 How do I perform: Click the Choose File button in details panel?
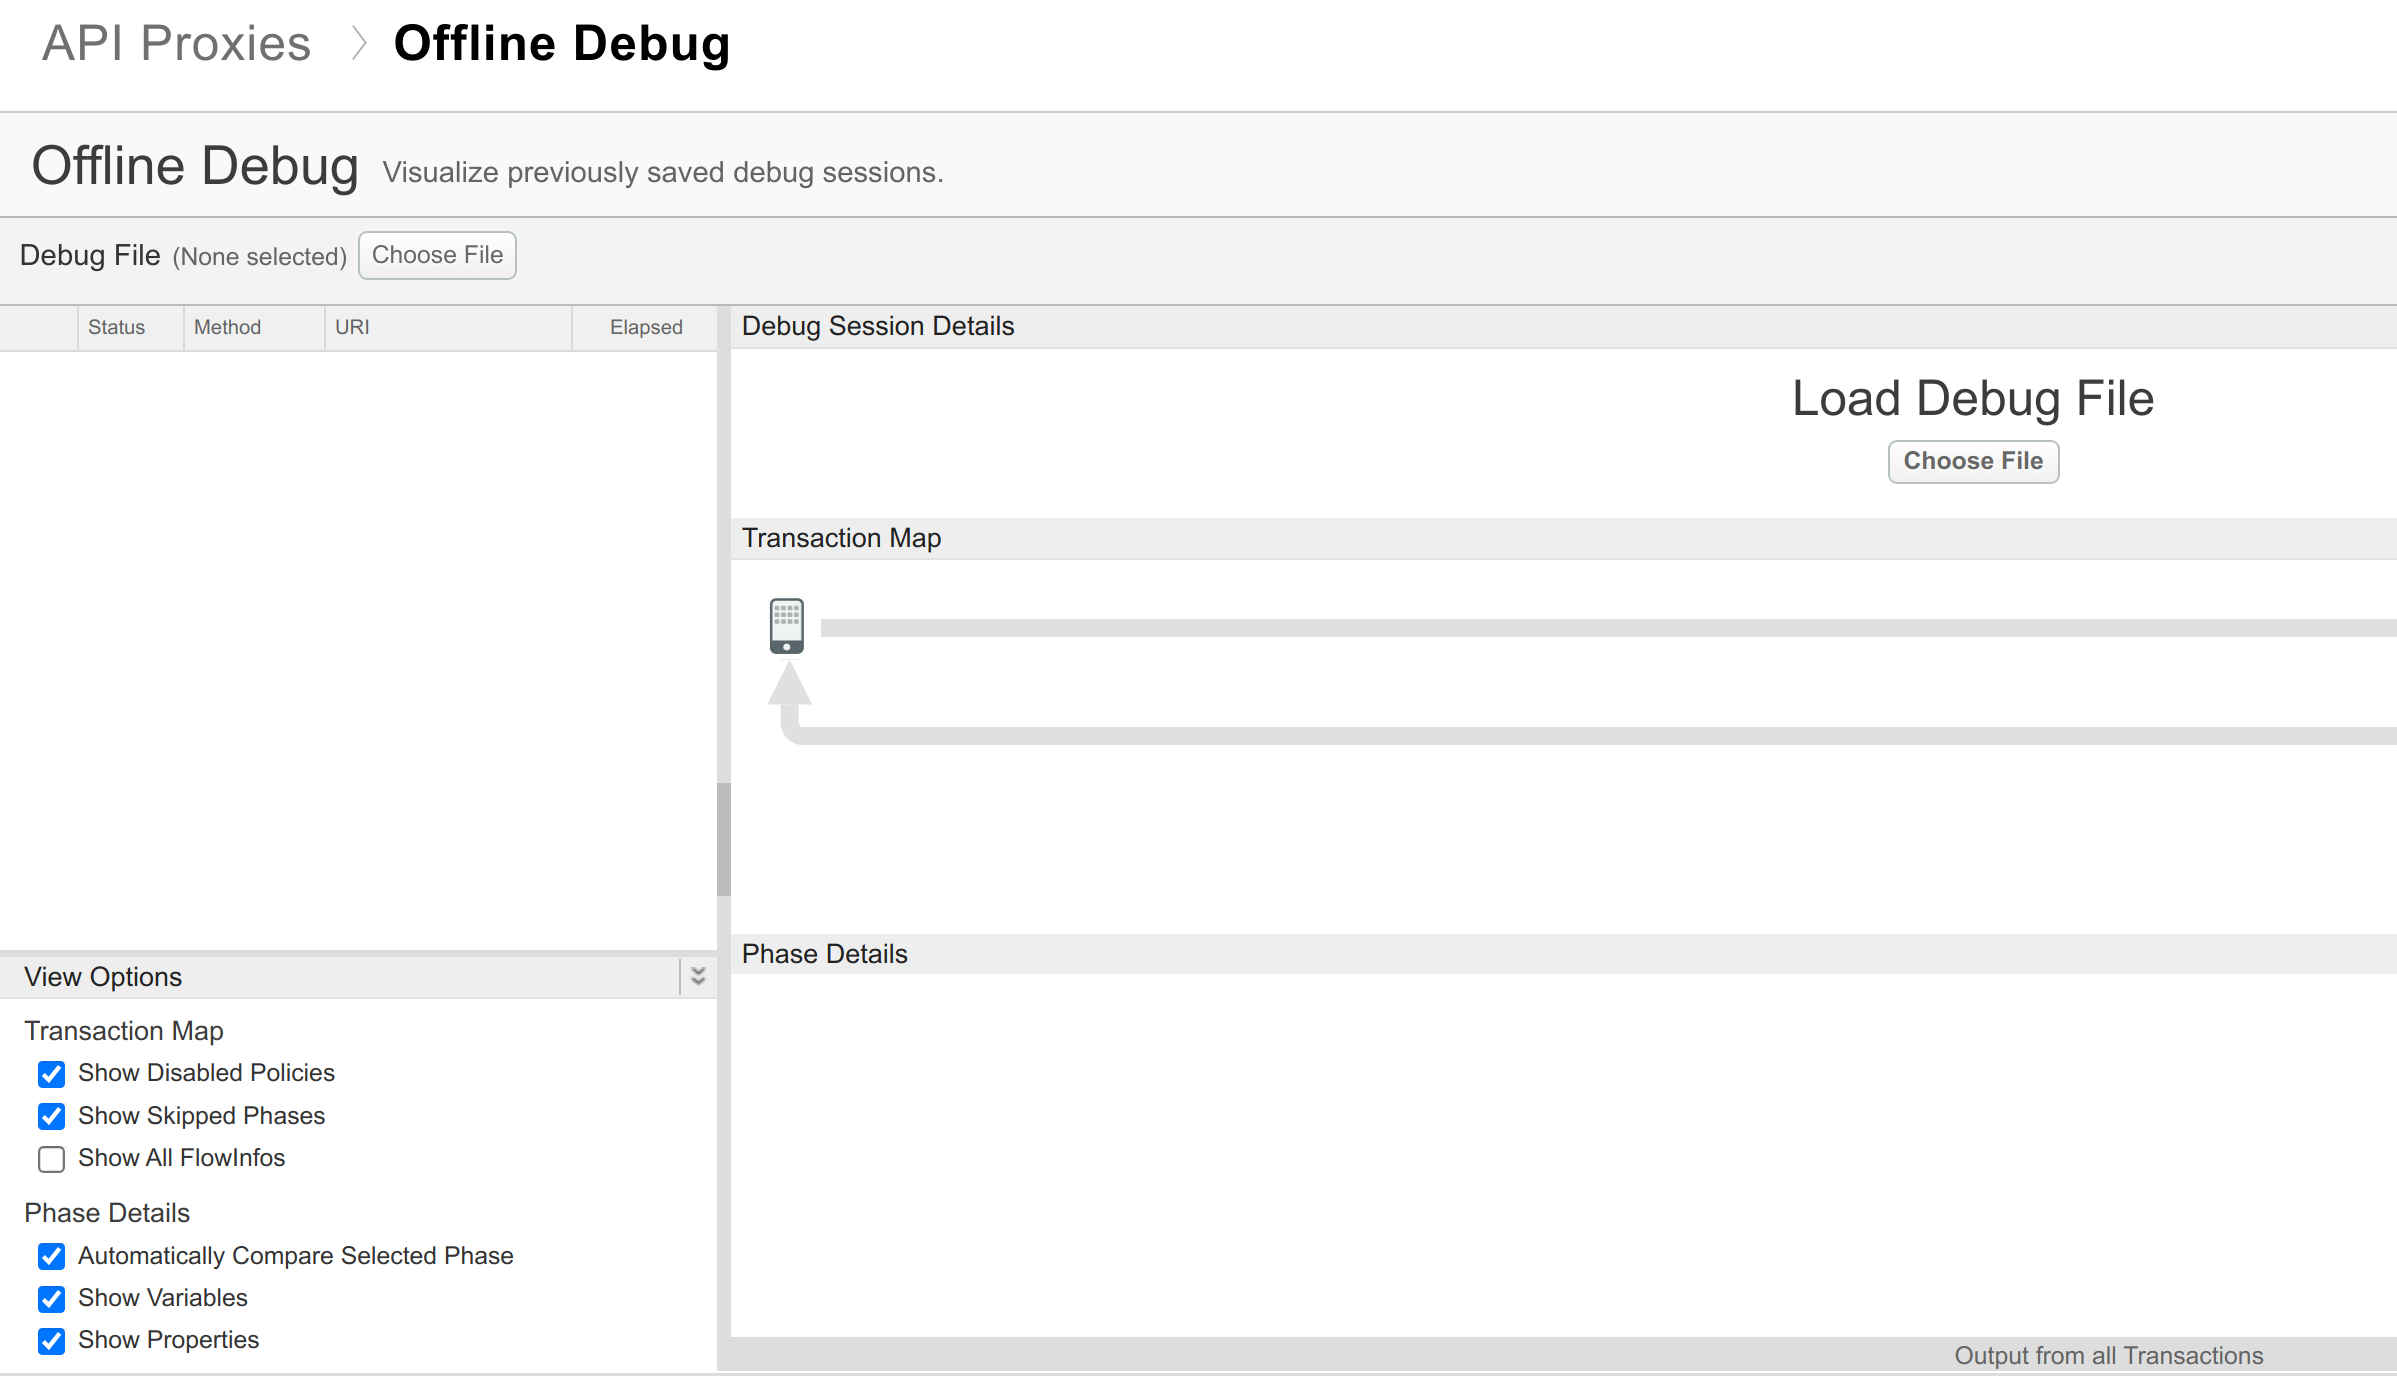1972,461
